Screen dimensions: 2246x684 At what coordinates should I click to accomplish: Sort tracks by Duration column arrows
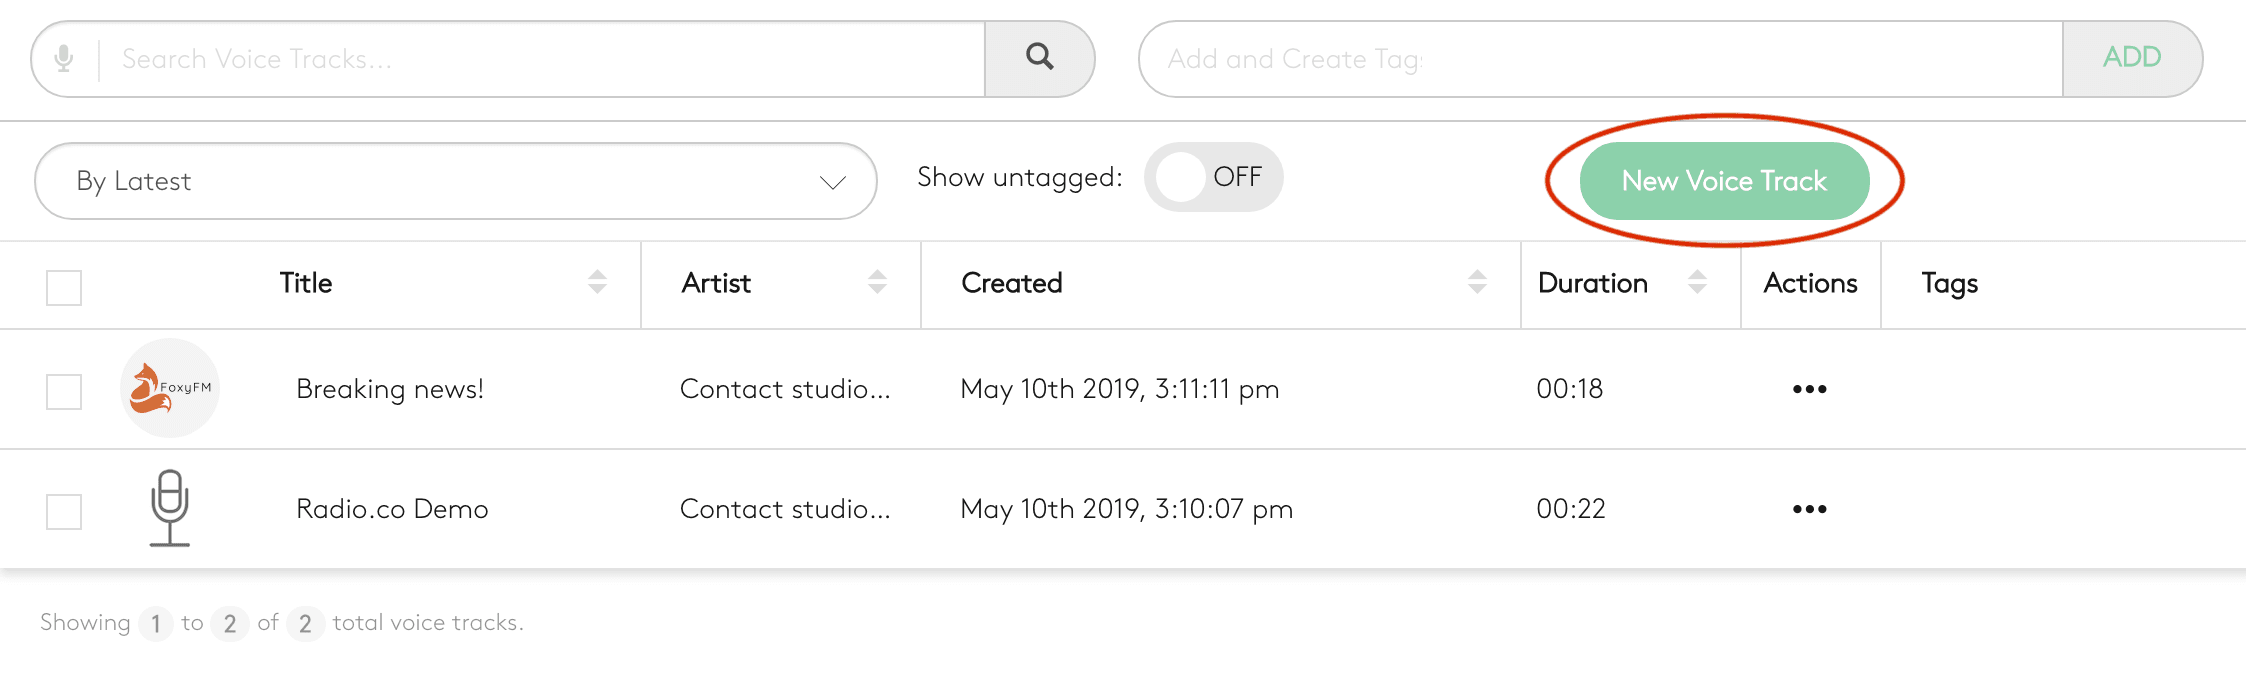coord(1697,283)
